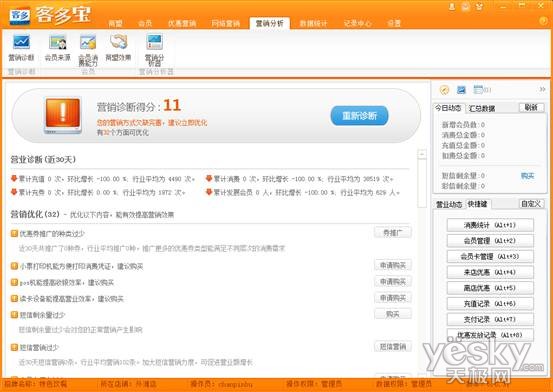Viewport: 553px width, 392px height.
Task: Click 申请购买 for 读卡设备
Action: click(393, 298)
